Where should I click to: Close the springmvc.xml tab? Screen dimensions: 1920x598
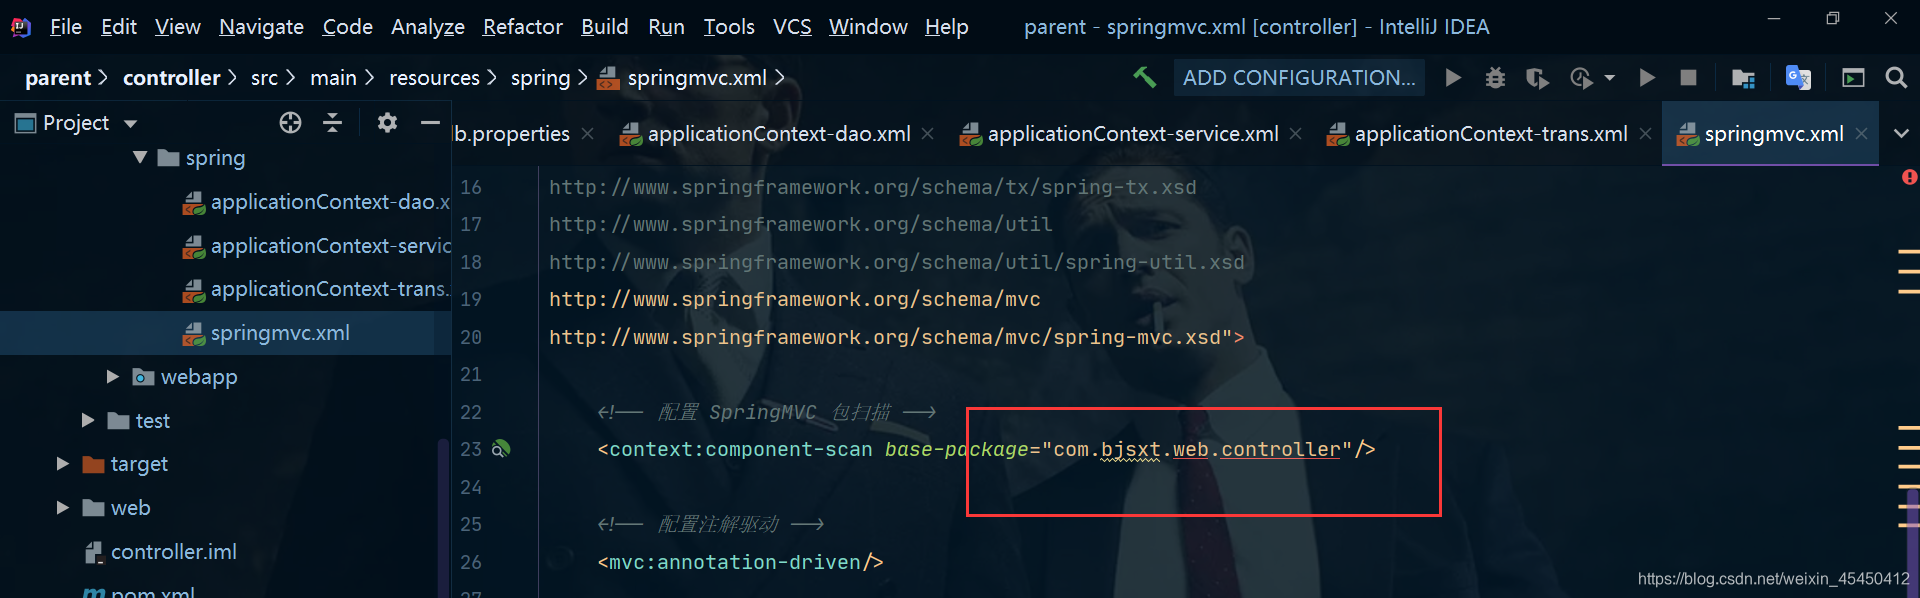coord(1861,134)
